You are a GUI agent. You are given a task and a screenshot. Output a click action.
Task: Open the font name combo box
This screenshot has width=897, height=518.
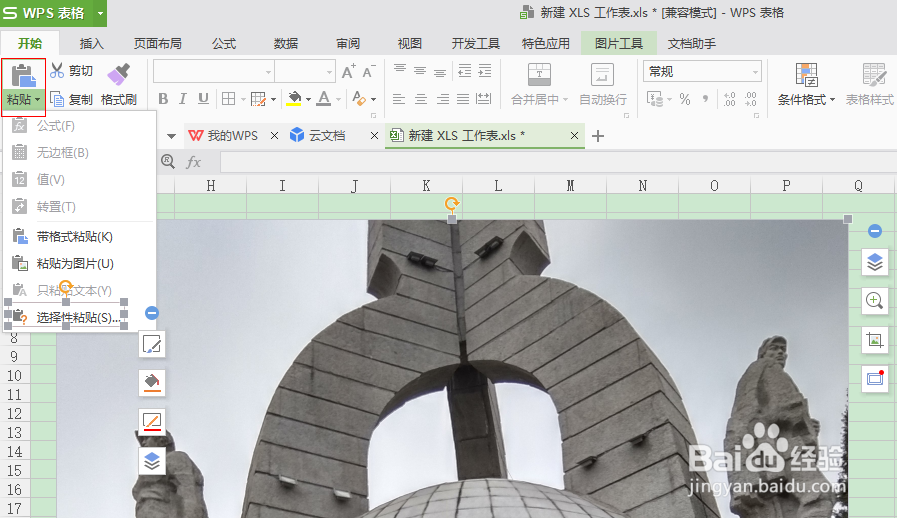213,72
